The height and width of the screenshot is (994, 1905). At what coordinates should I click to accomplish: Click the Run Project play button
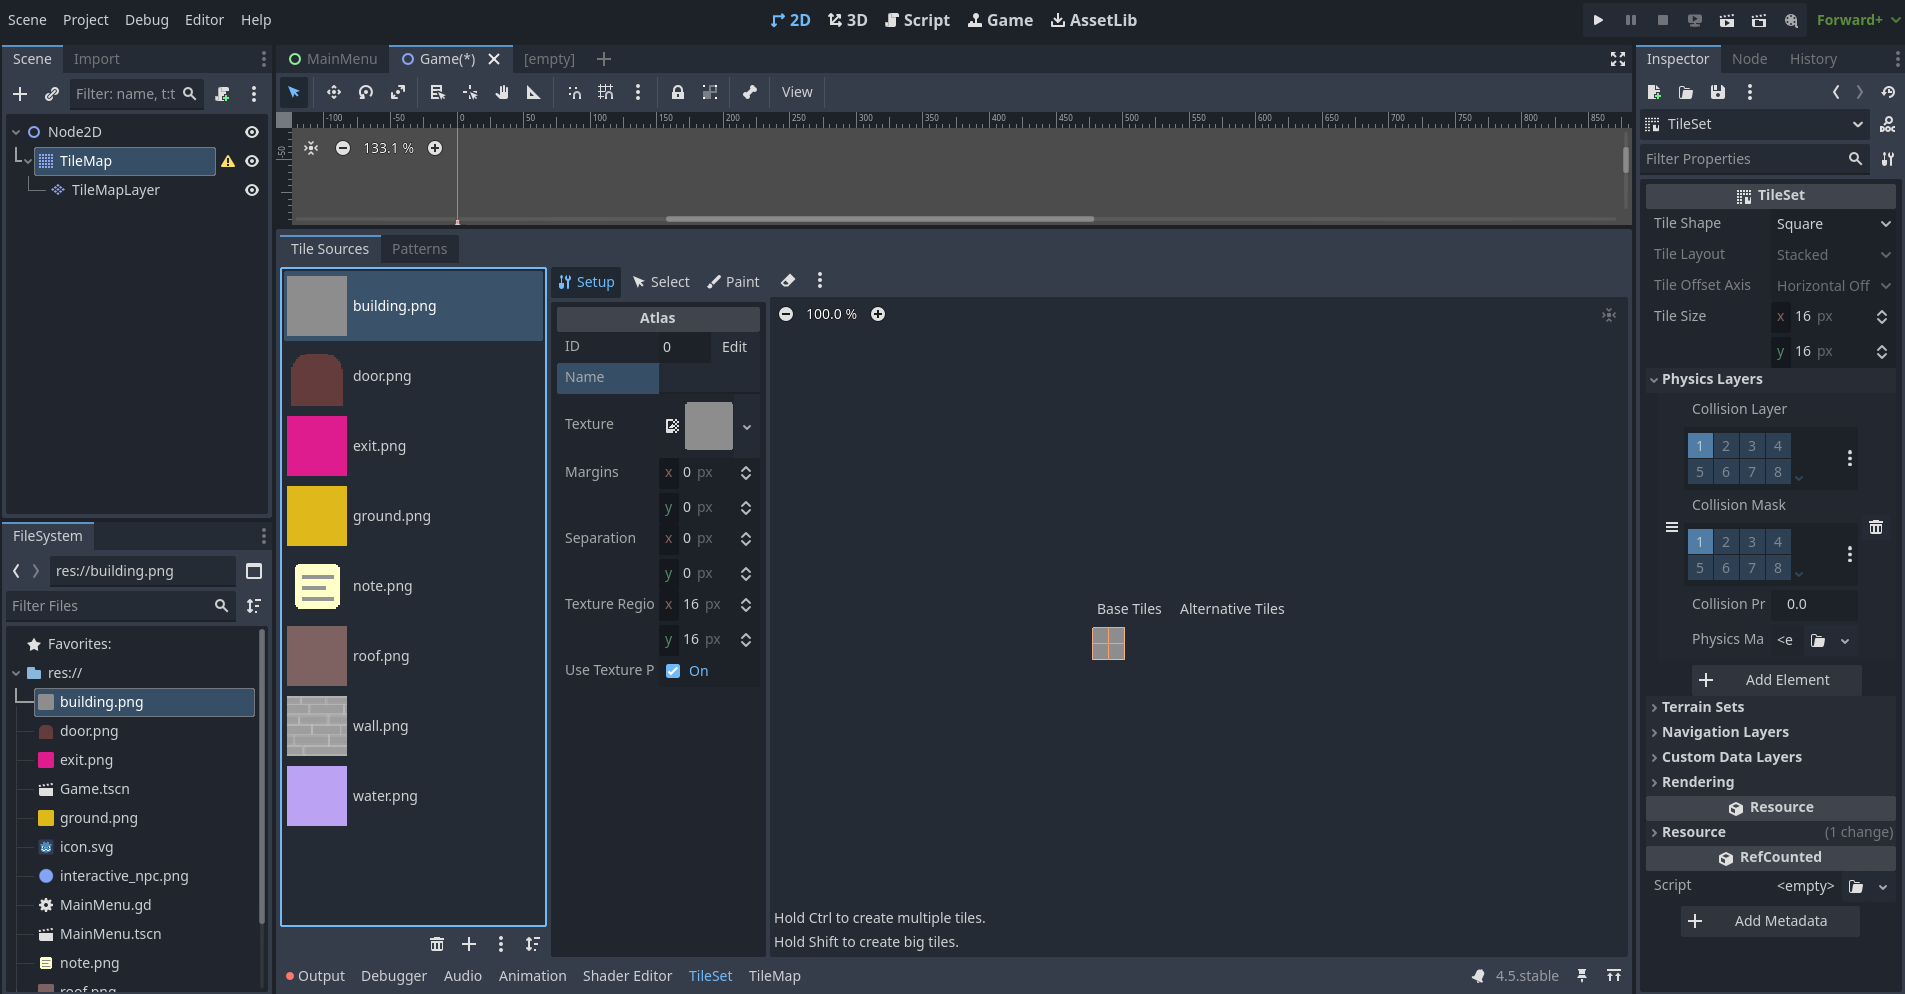(1598, 20)
